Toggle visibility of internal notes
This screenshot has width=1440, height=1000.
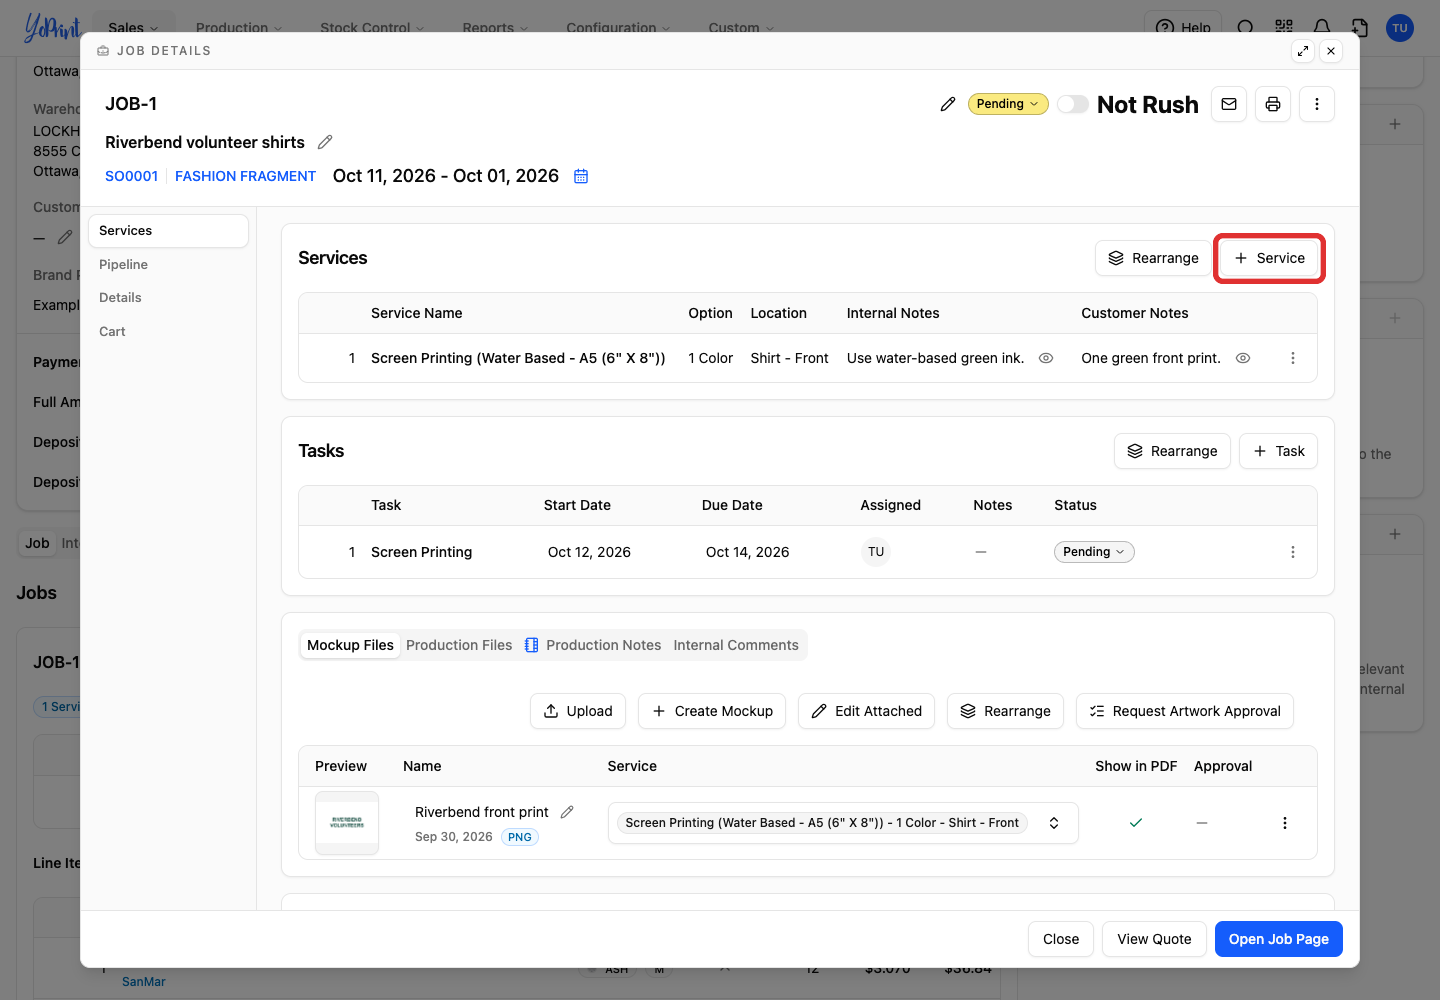click(1046, 358)
